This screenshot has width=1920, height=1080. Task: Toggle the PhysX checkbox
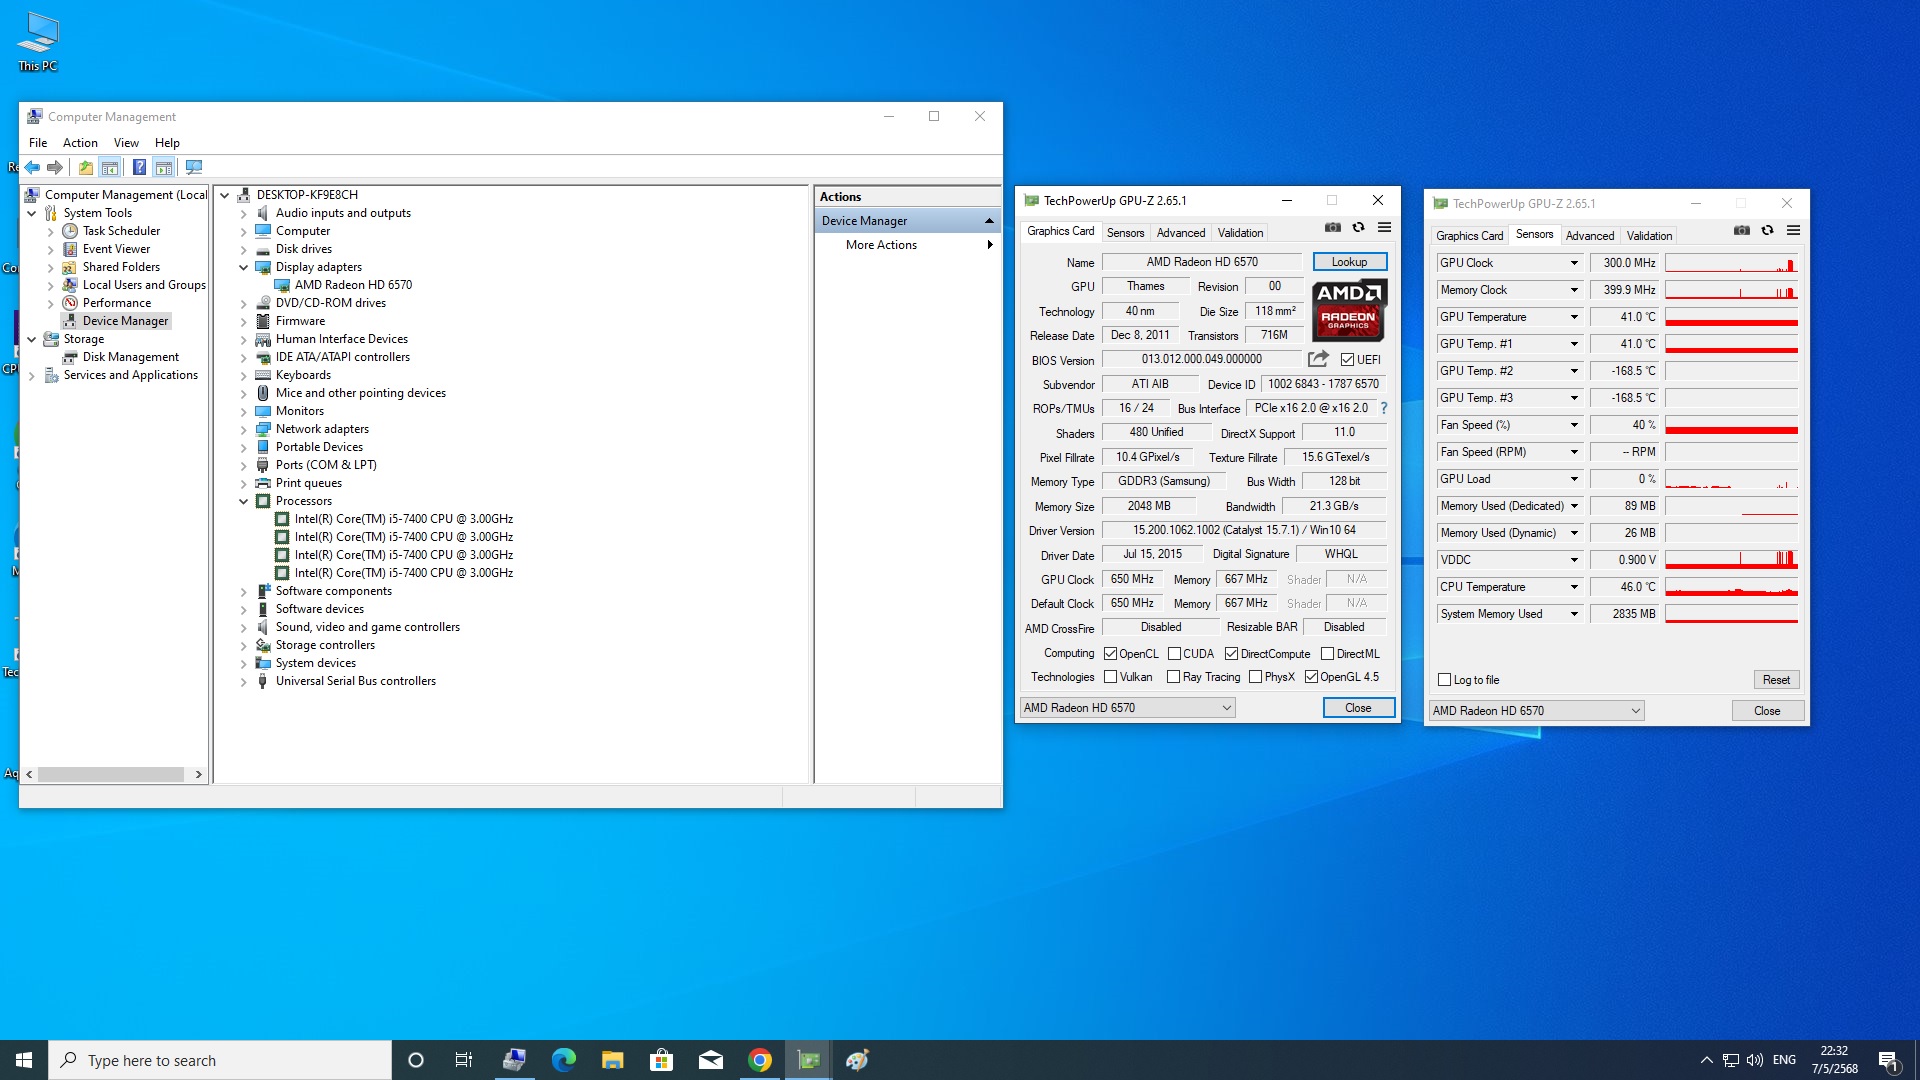[1255, 677]
